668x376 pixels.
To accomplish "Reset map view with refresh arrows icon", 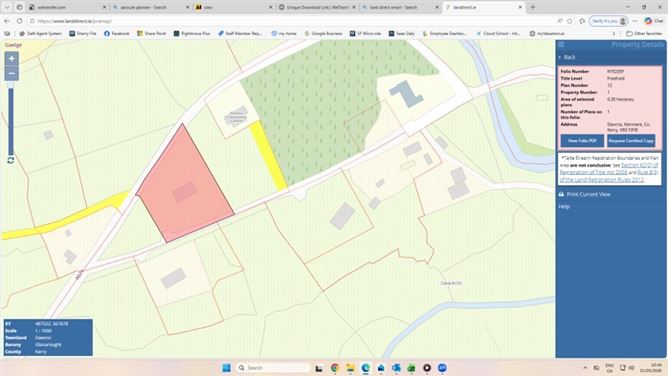I will click(11, 160).
